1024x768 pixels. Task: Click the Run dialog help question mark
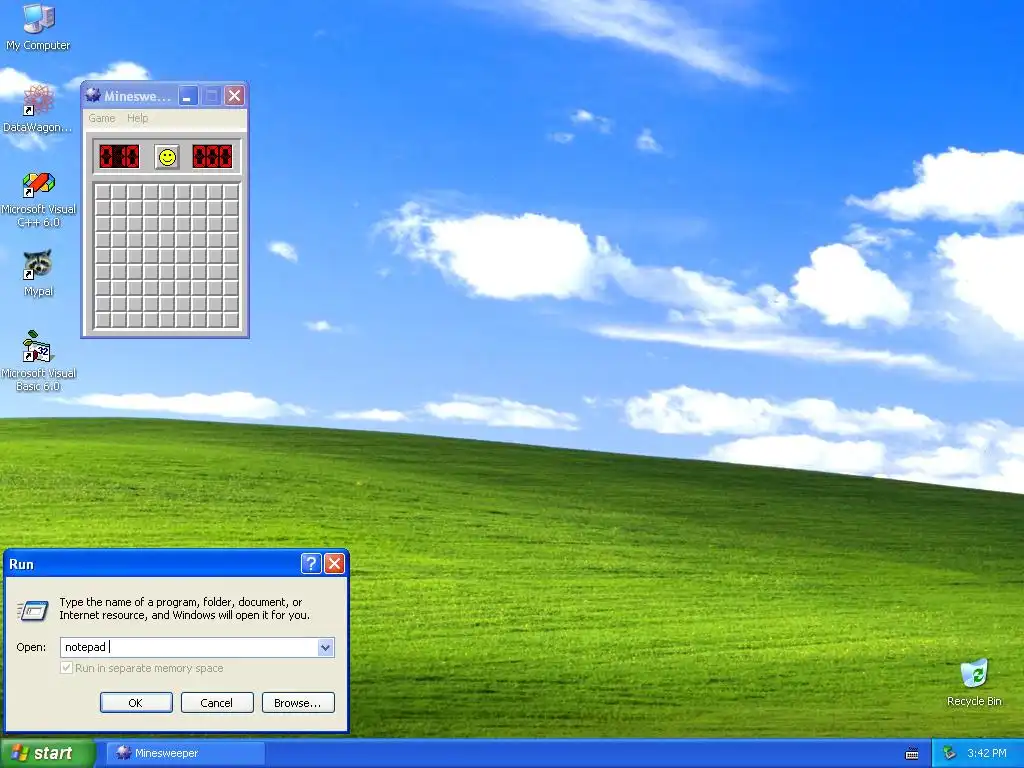(x=311, y=563)
